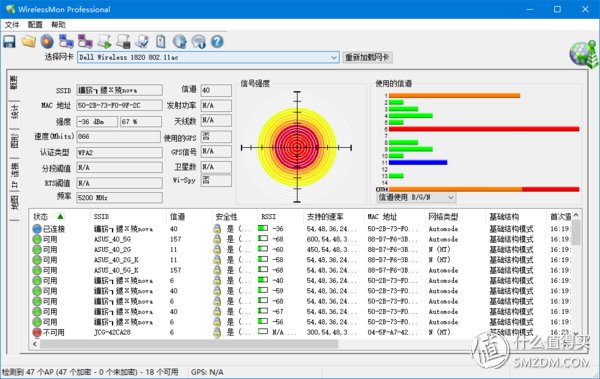Open the 配置 menu
This screenshot has width=600, height=379.
[x=35, y=25]
